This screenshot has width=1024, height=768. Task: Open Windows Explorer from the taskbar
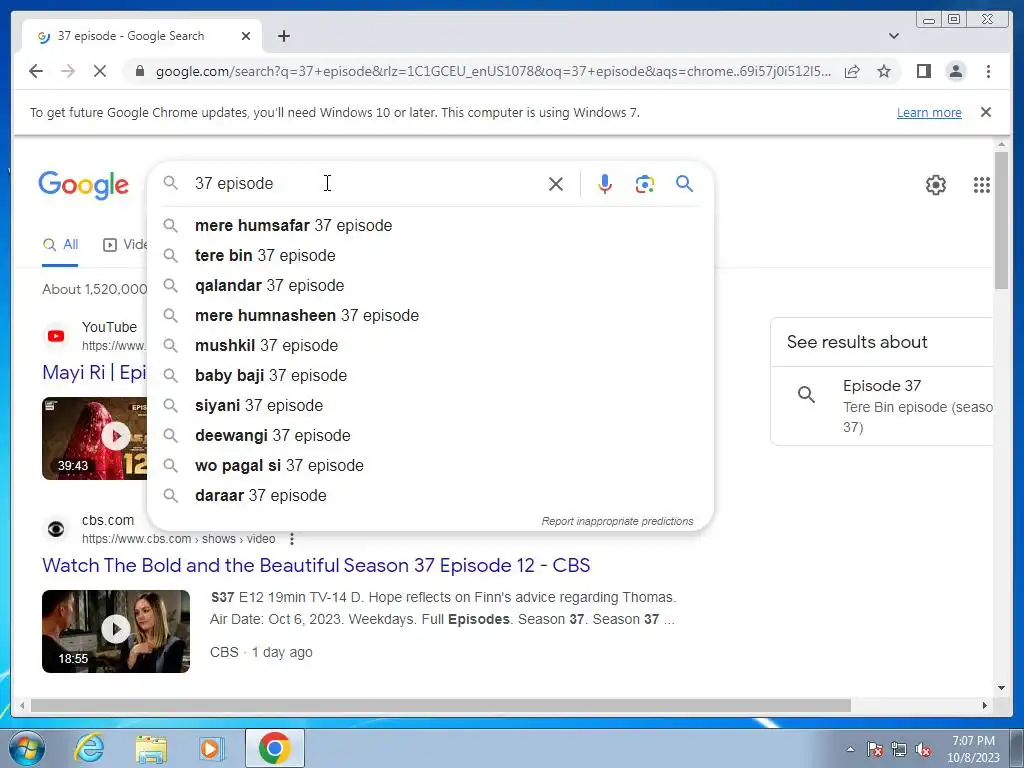pos(151,748)
